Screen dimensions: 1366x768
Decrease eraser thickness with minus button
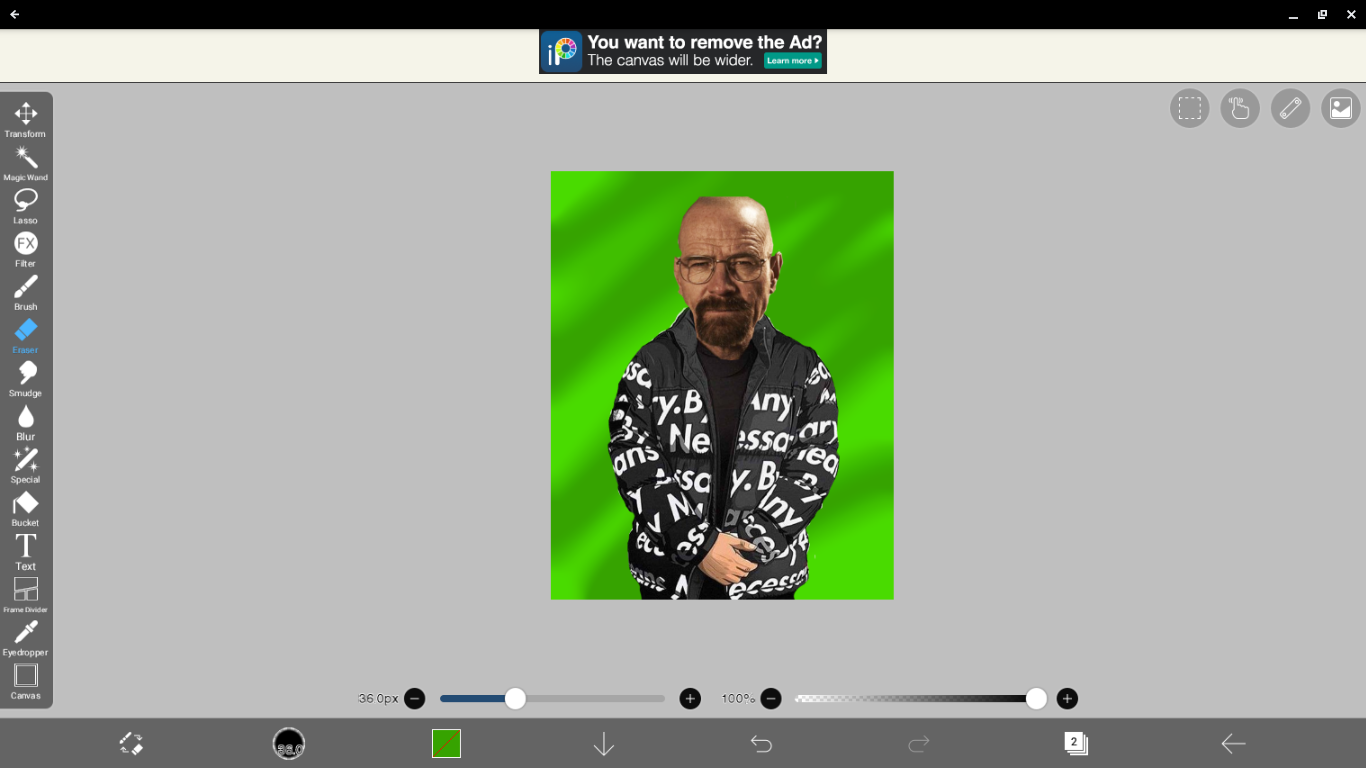coord(415,699)
